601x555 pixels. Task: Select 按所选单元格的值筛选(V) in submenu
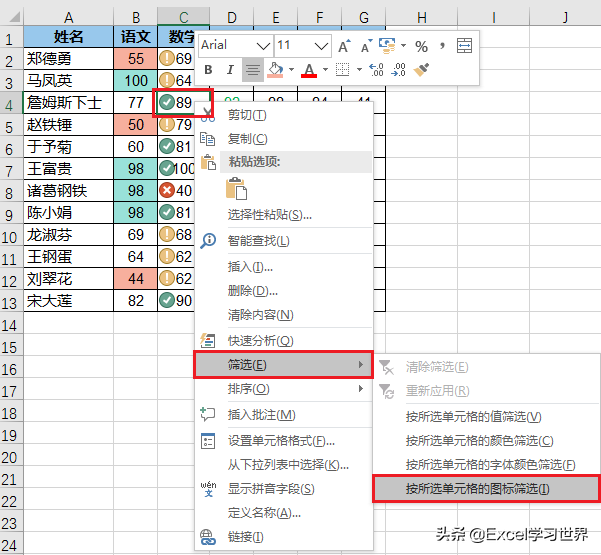coord(486,417)
